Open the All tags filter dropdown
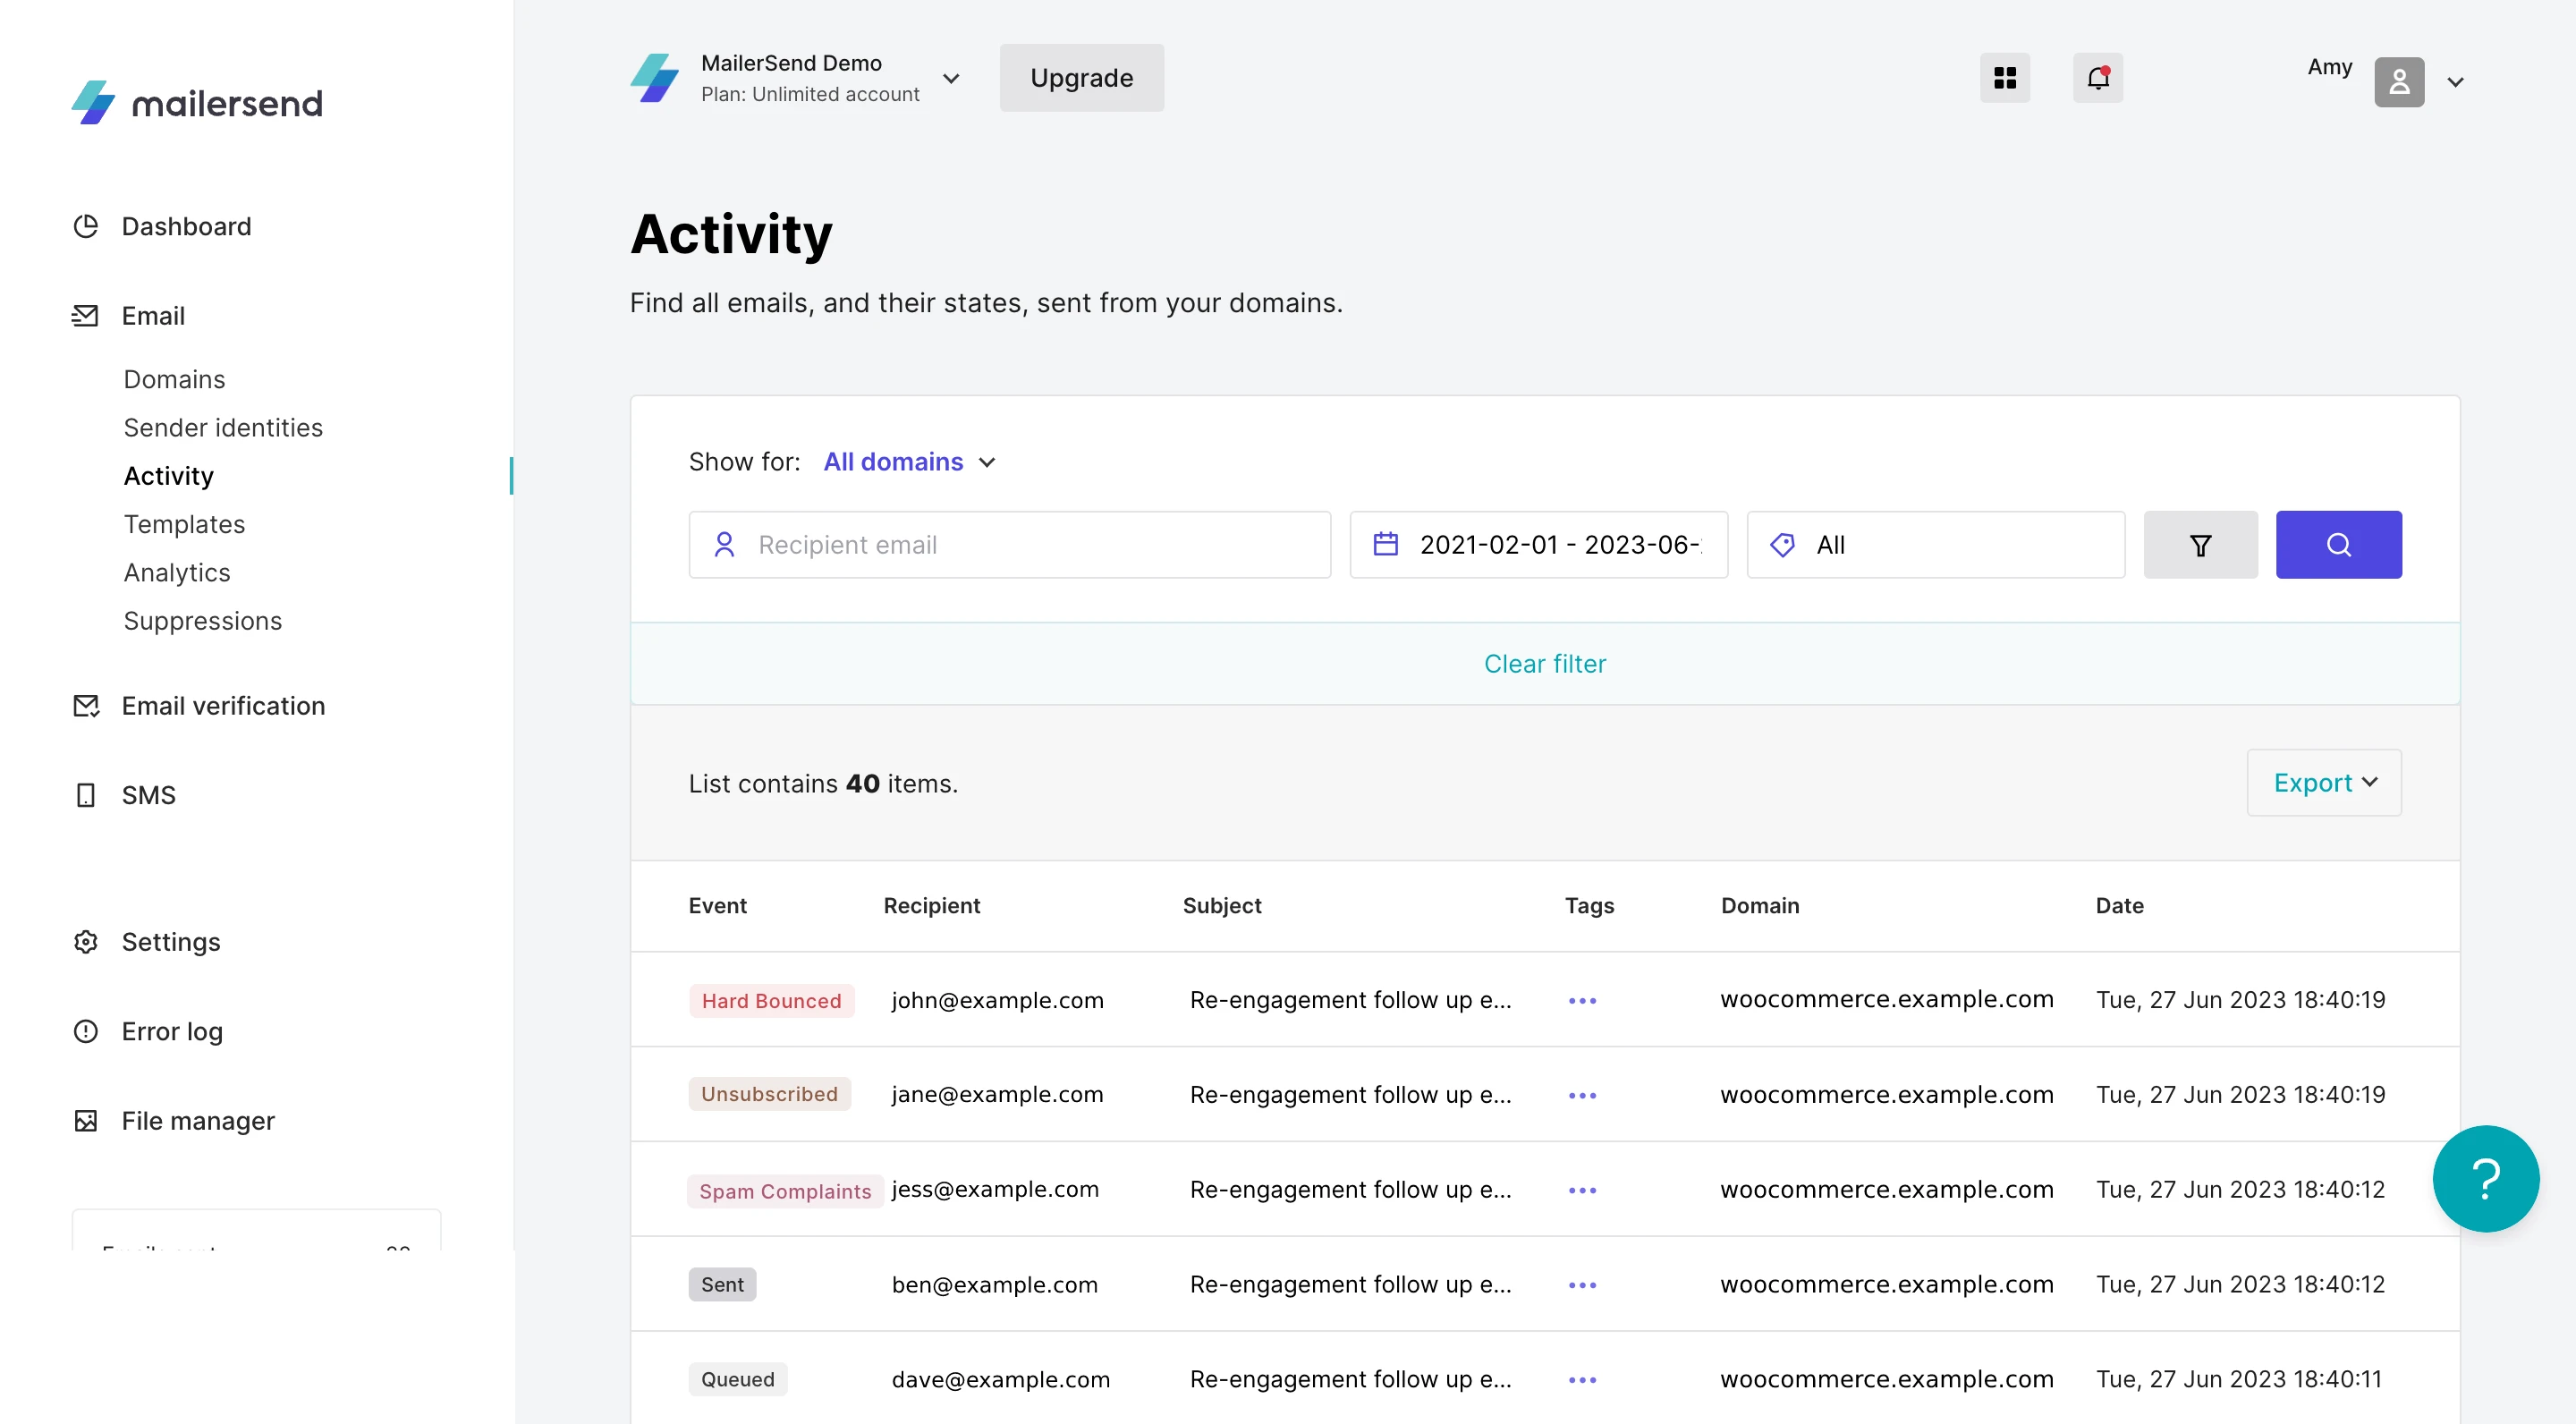The height and width of the screenshot is (1424, 2576). coord(1935,545)
